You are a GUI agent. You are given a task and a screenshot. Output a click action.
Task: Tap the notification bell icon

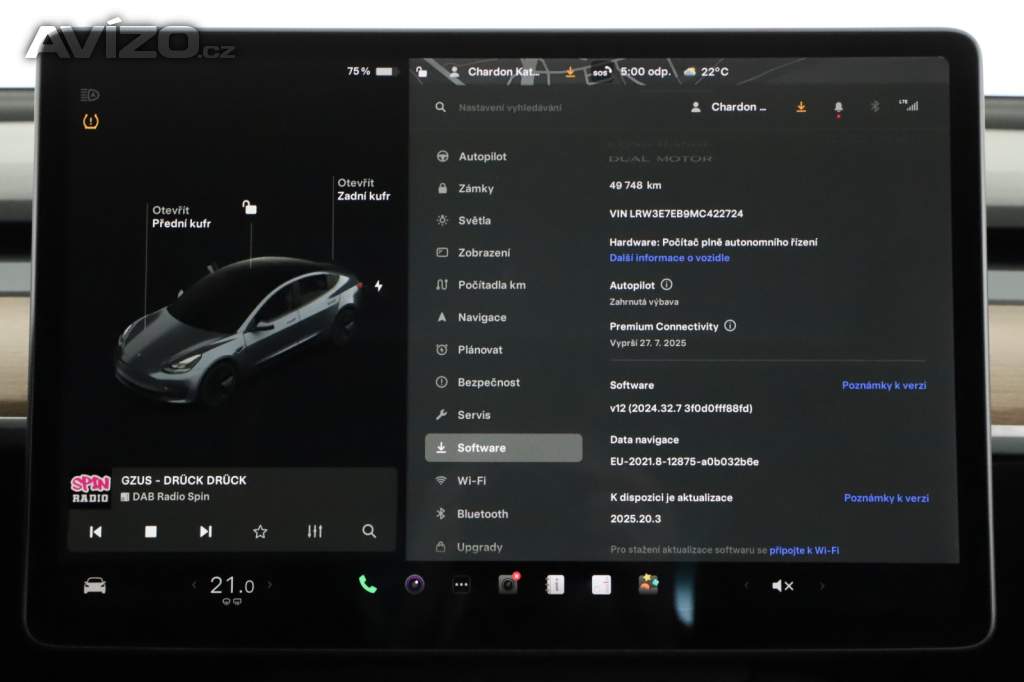click(838, 107)
